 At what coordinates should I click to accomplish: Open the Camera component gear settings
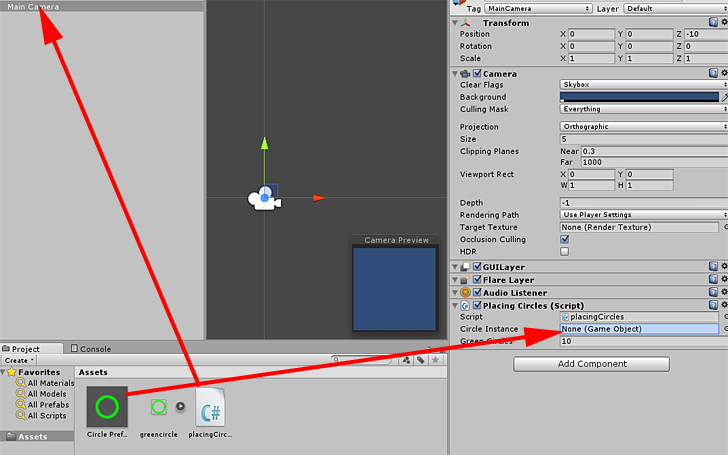tap(724, 73)
